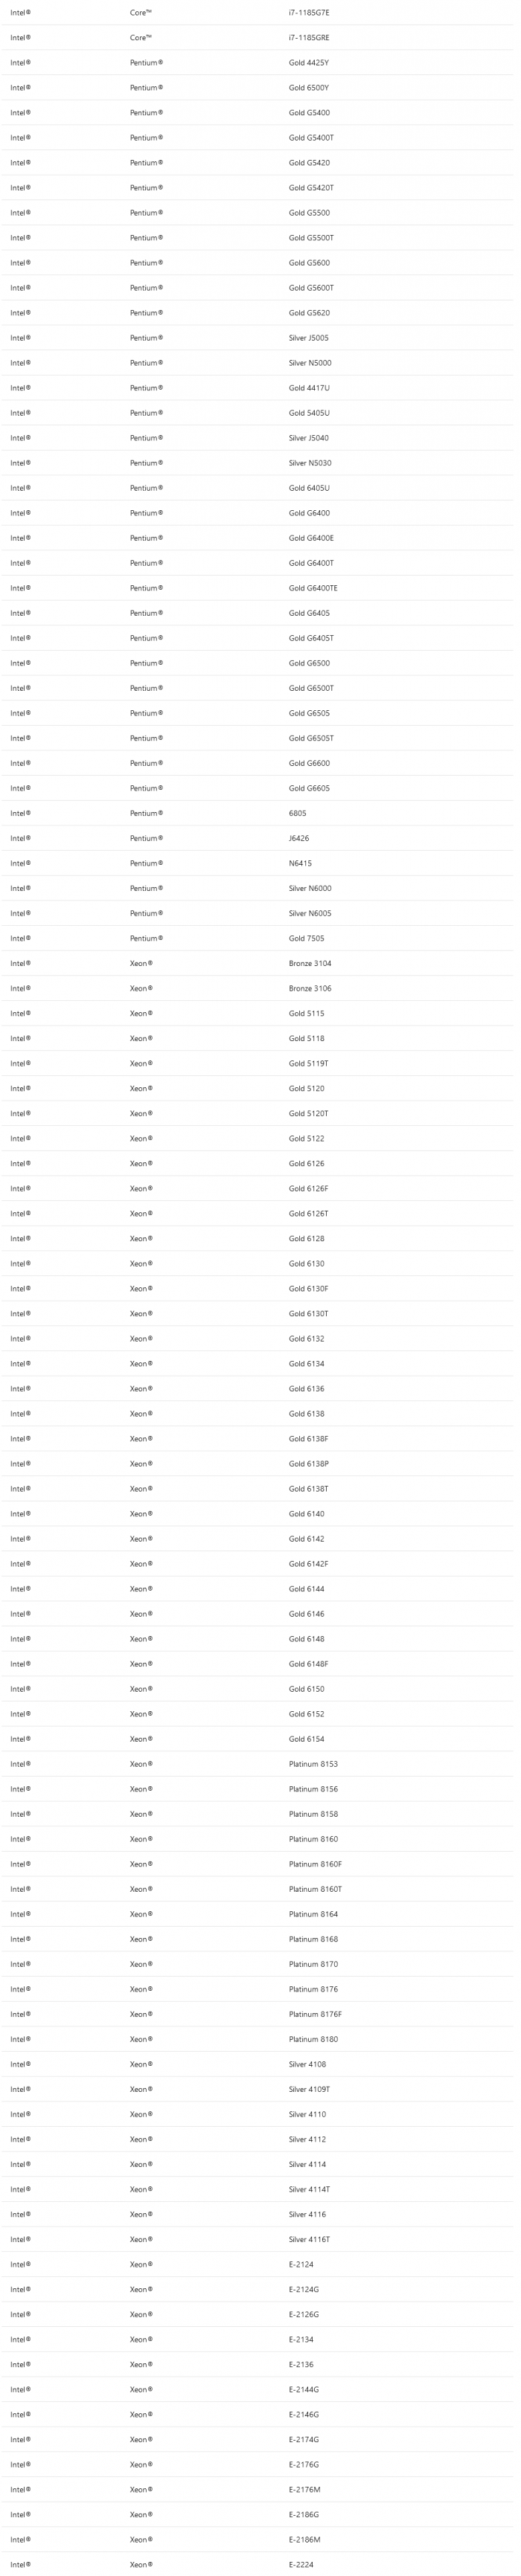Screen dimensions: 521x2576
Task: Click the E-2176M model cell
Action: tap(305, 2488)
